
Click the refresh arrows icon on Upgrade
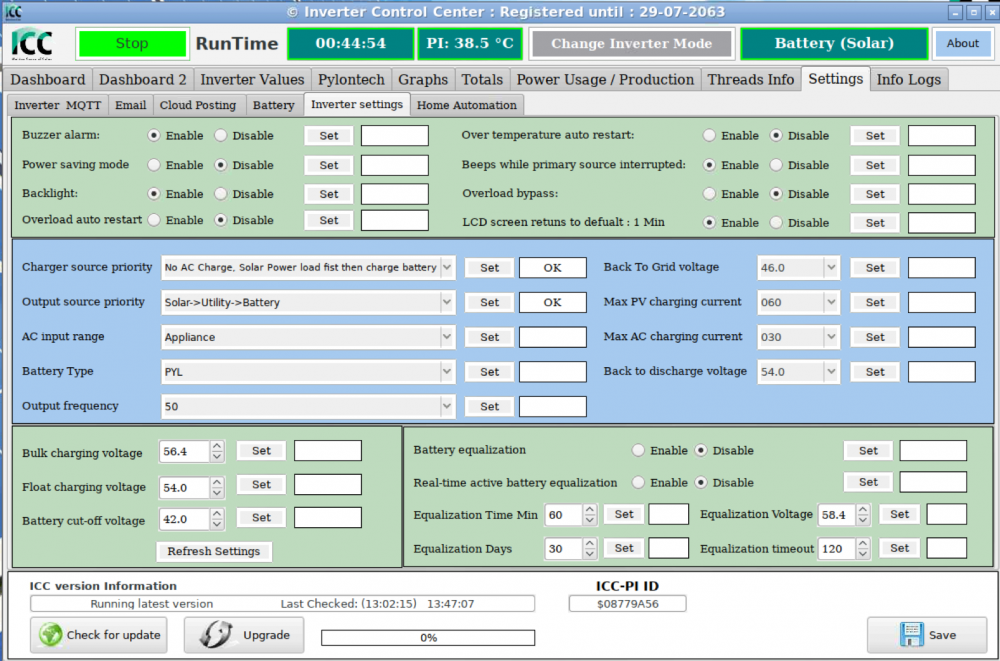(x=217, y=635)
